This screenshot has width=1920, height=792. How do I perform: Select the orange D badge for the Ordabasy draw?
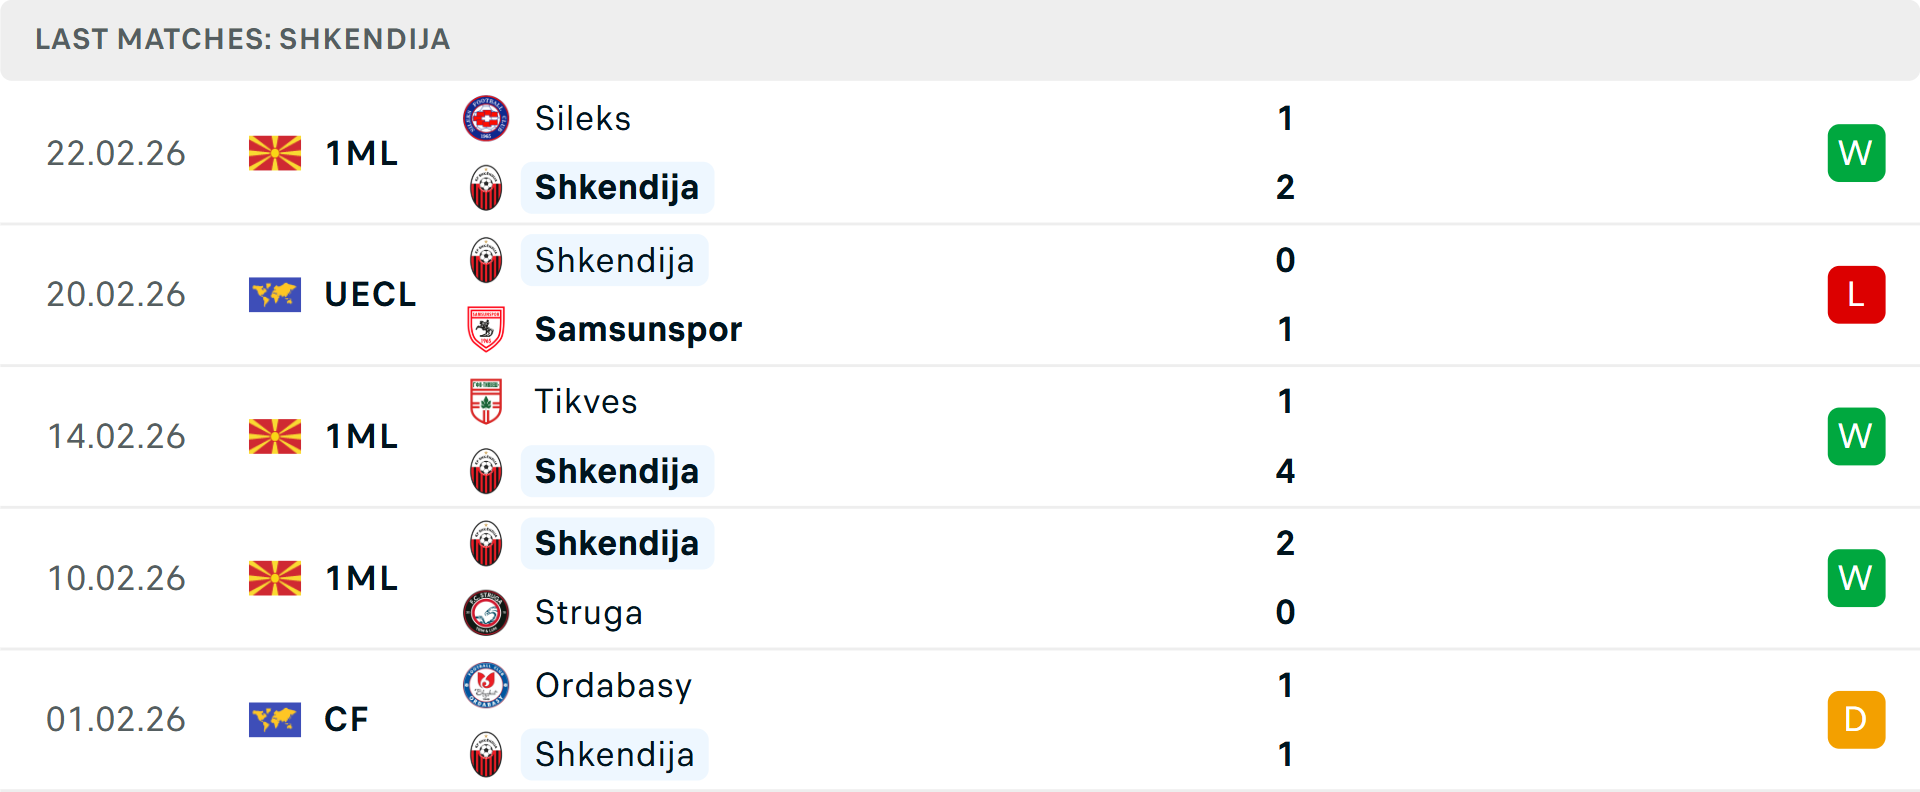[x=1857, y=719]
